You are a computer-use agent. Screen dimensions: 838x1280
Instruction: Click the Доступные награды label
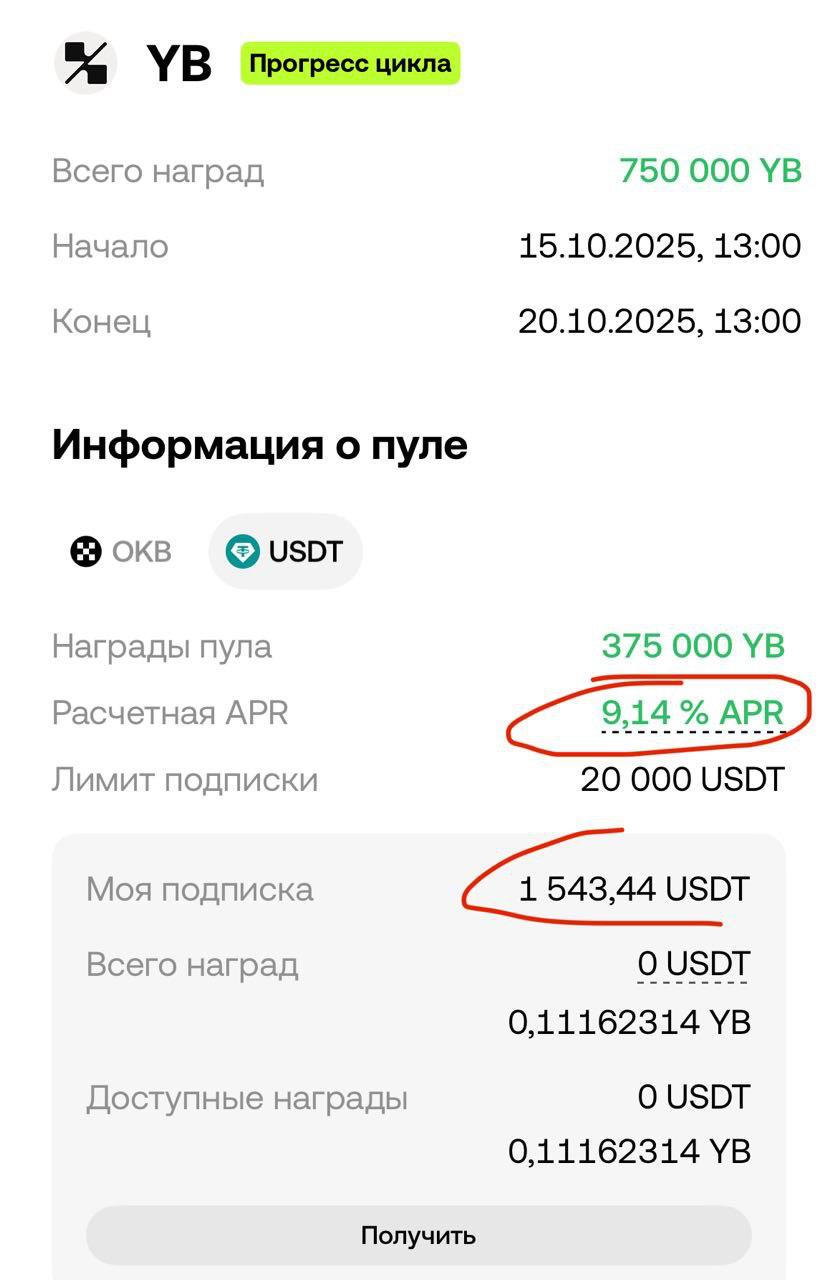(247, 1098)
